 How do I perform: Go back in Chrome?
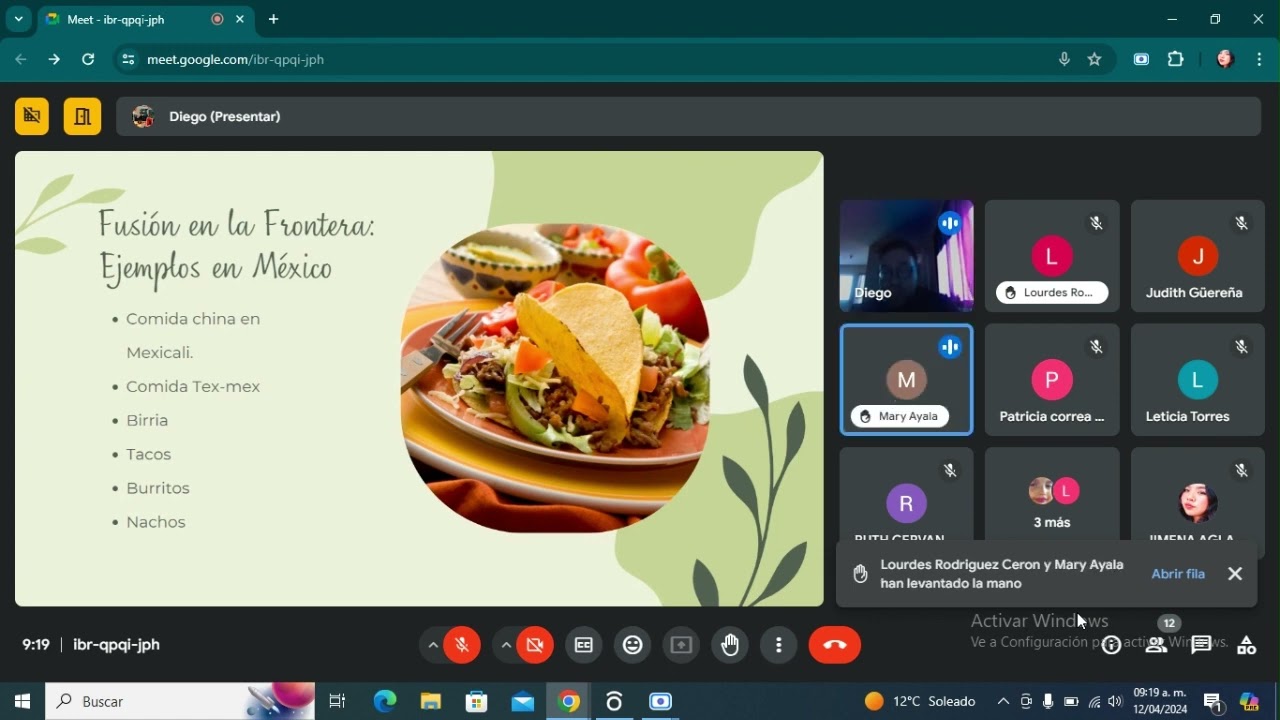coord(21,59)
